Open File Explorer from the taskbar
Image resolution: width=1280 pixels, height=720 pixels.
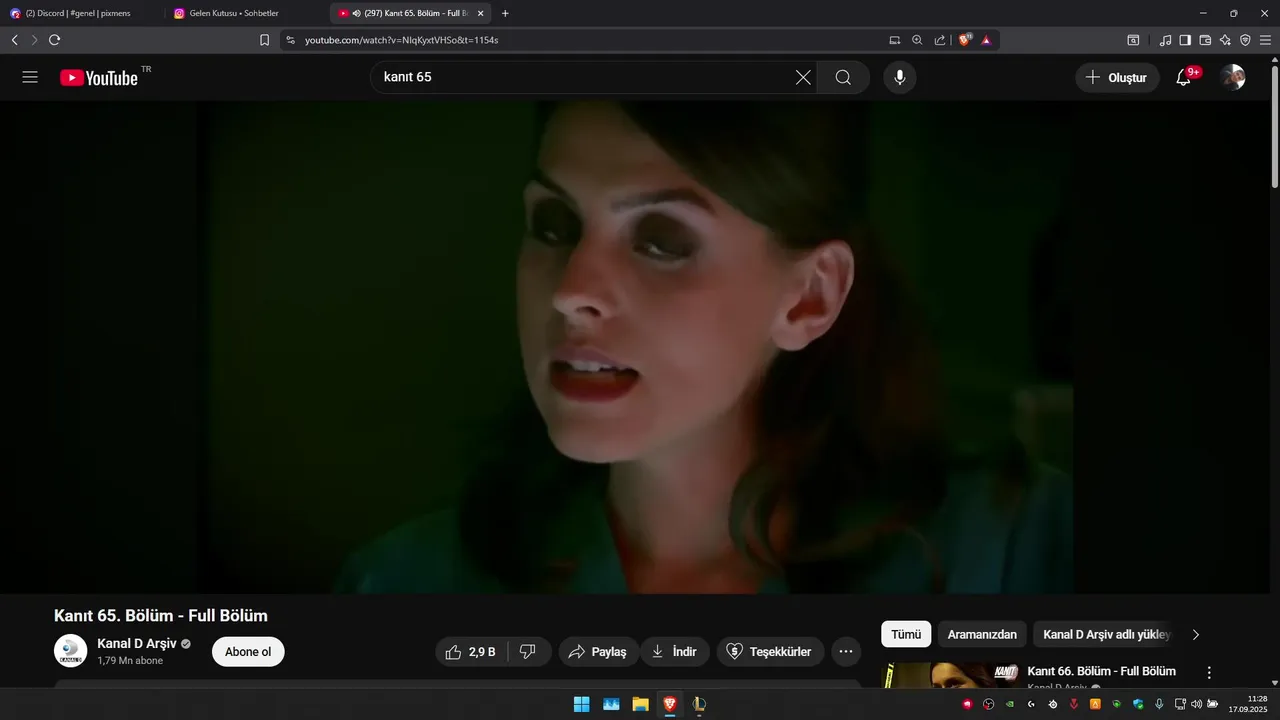[x=640, y=704]
